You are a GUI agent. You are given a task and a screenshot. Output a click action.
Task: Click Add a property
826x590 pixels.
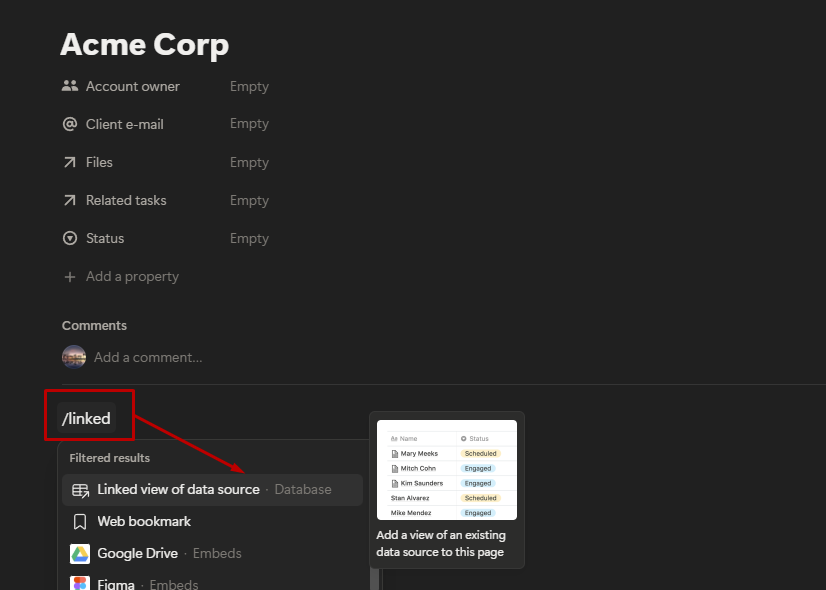(131, 276)
